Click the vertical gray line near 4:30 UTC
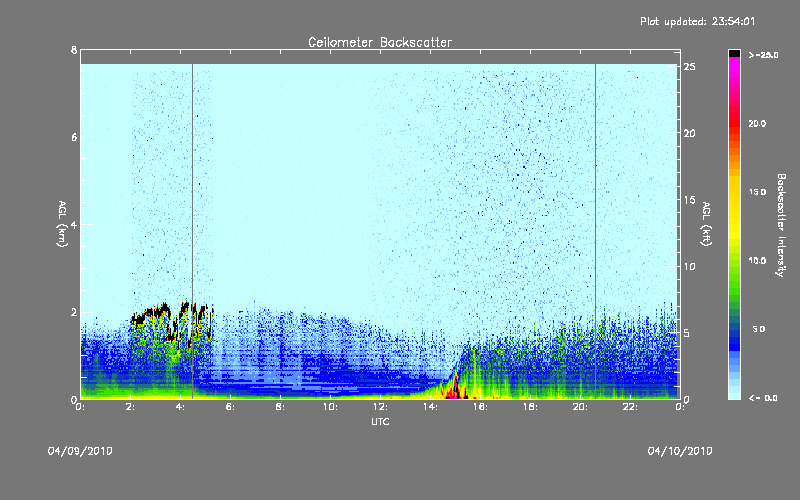 tap(192, 231)
